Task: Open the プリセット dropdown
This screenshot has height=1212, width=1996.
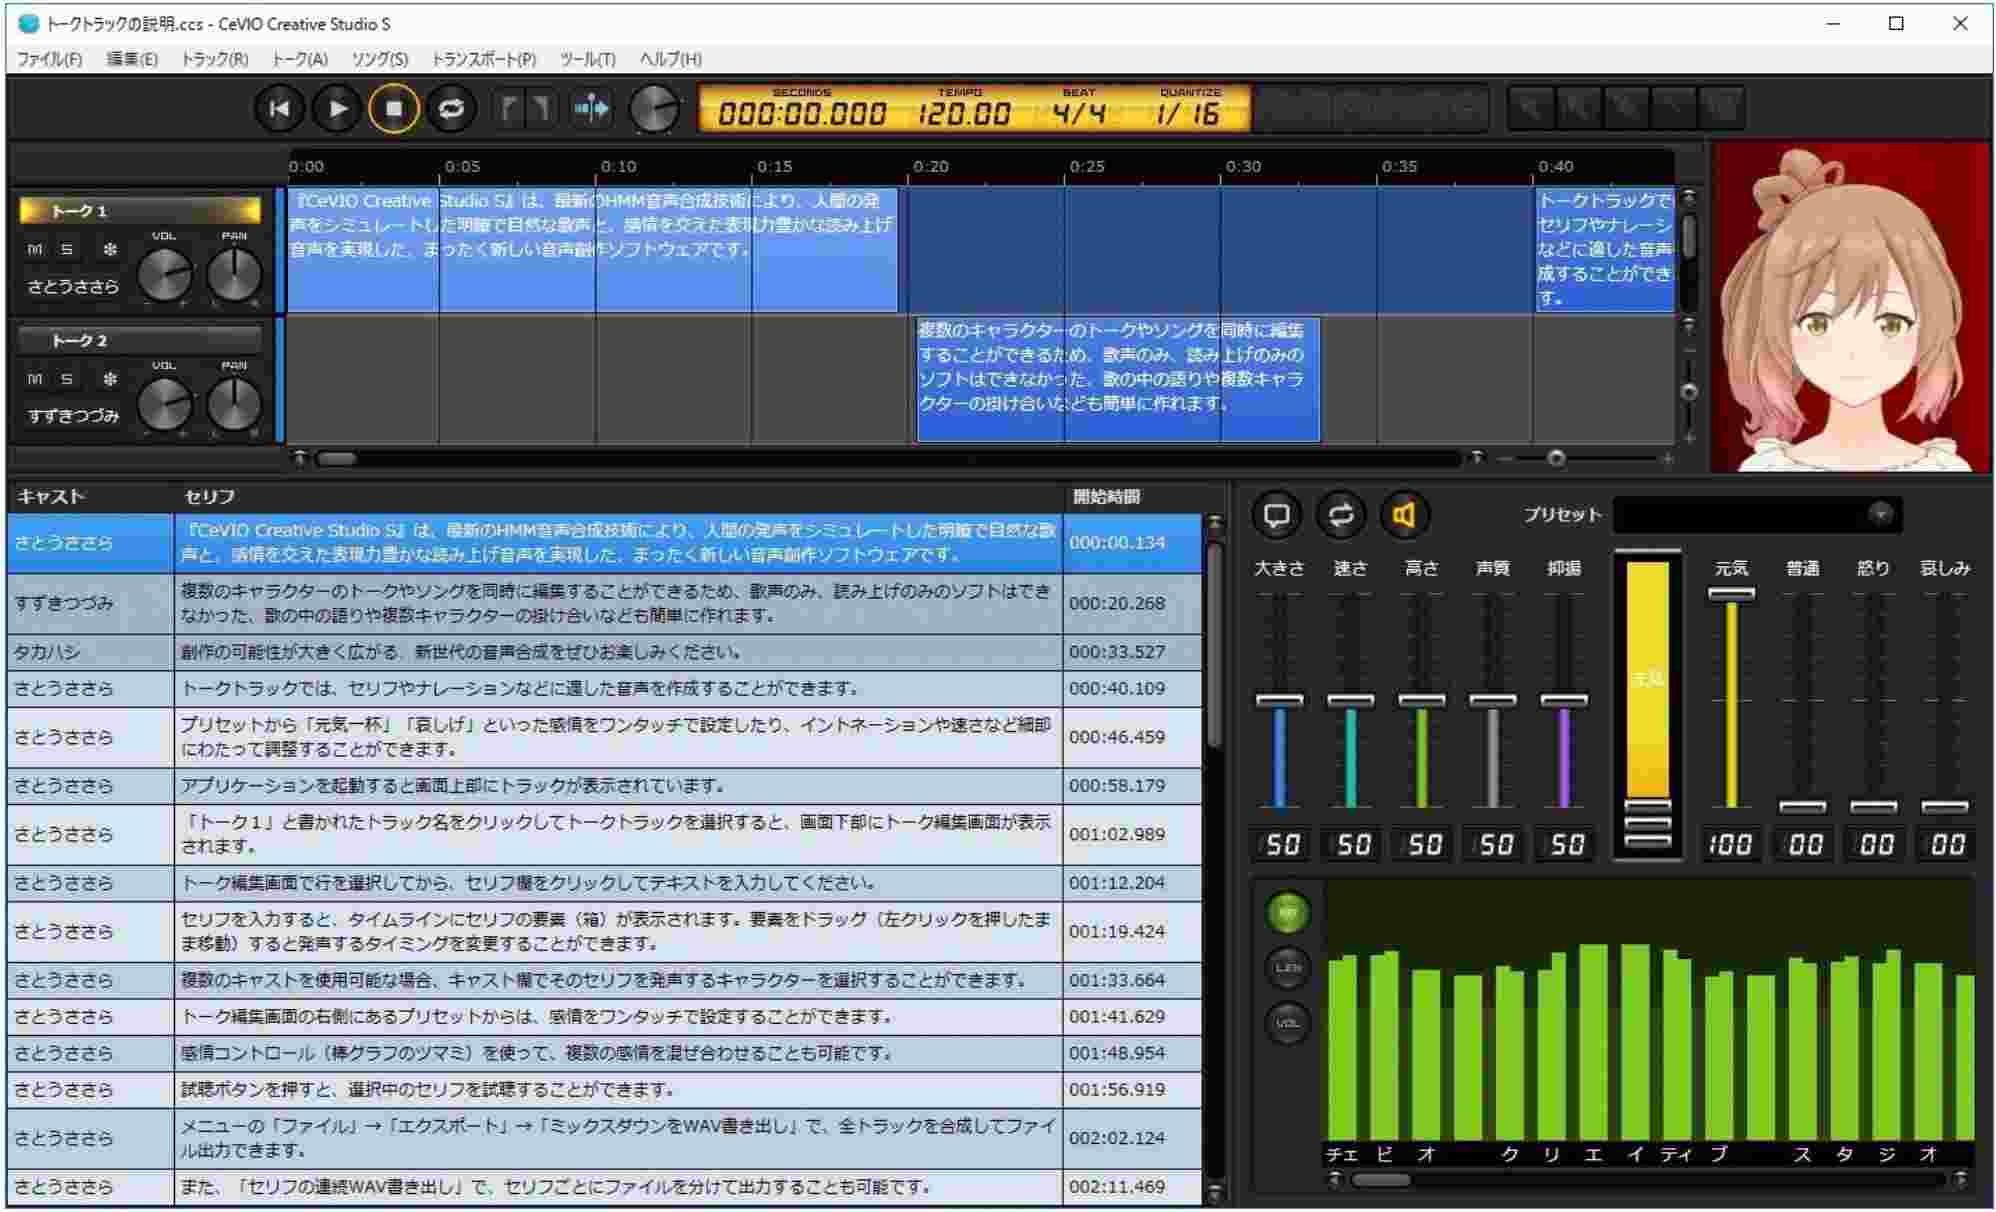Action: coord(1758,515)
